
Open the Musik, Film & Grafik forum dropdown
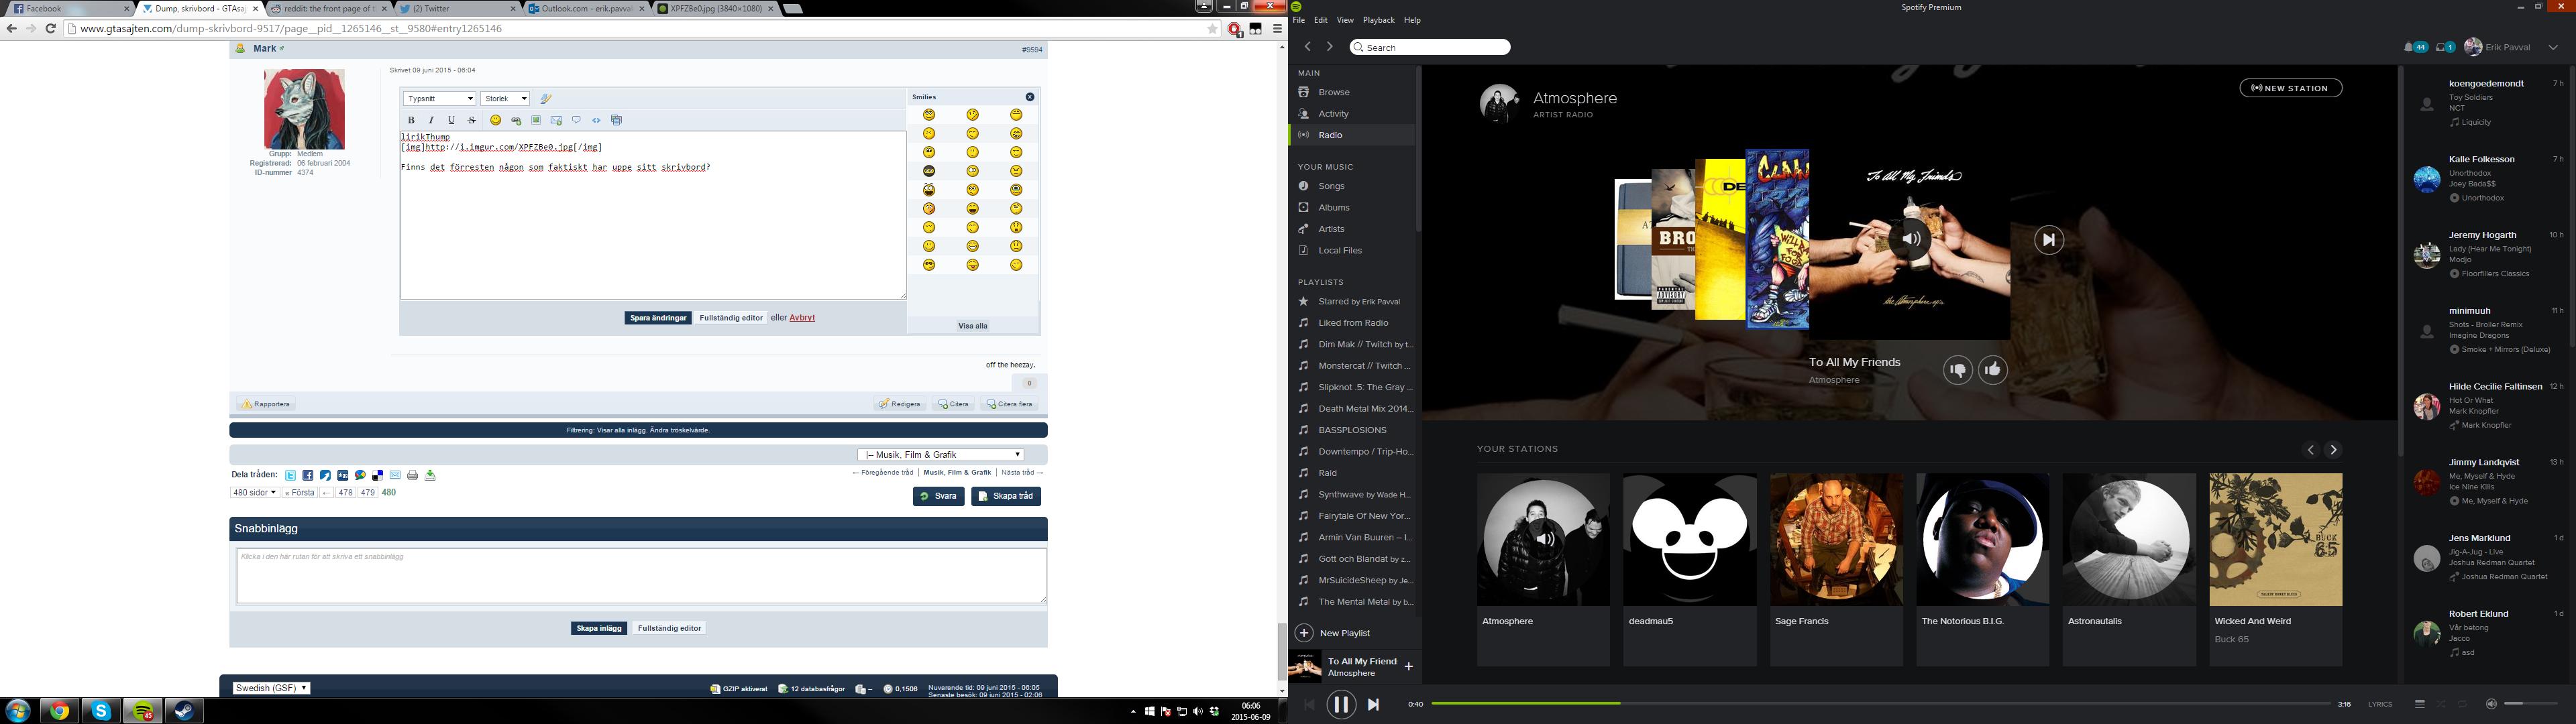(941, 454)
